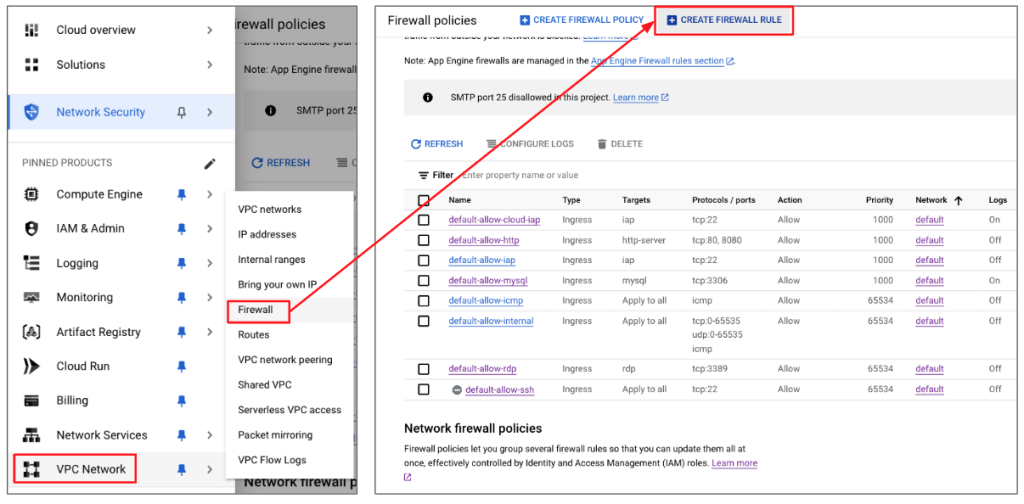Check the default-allow-rdp row checkbox

(423, 370)
